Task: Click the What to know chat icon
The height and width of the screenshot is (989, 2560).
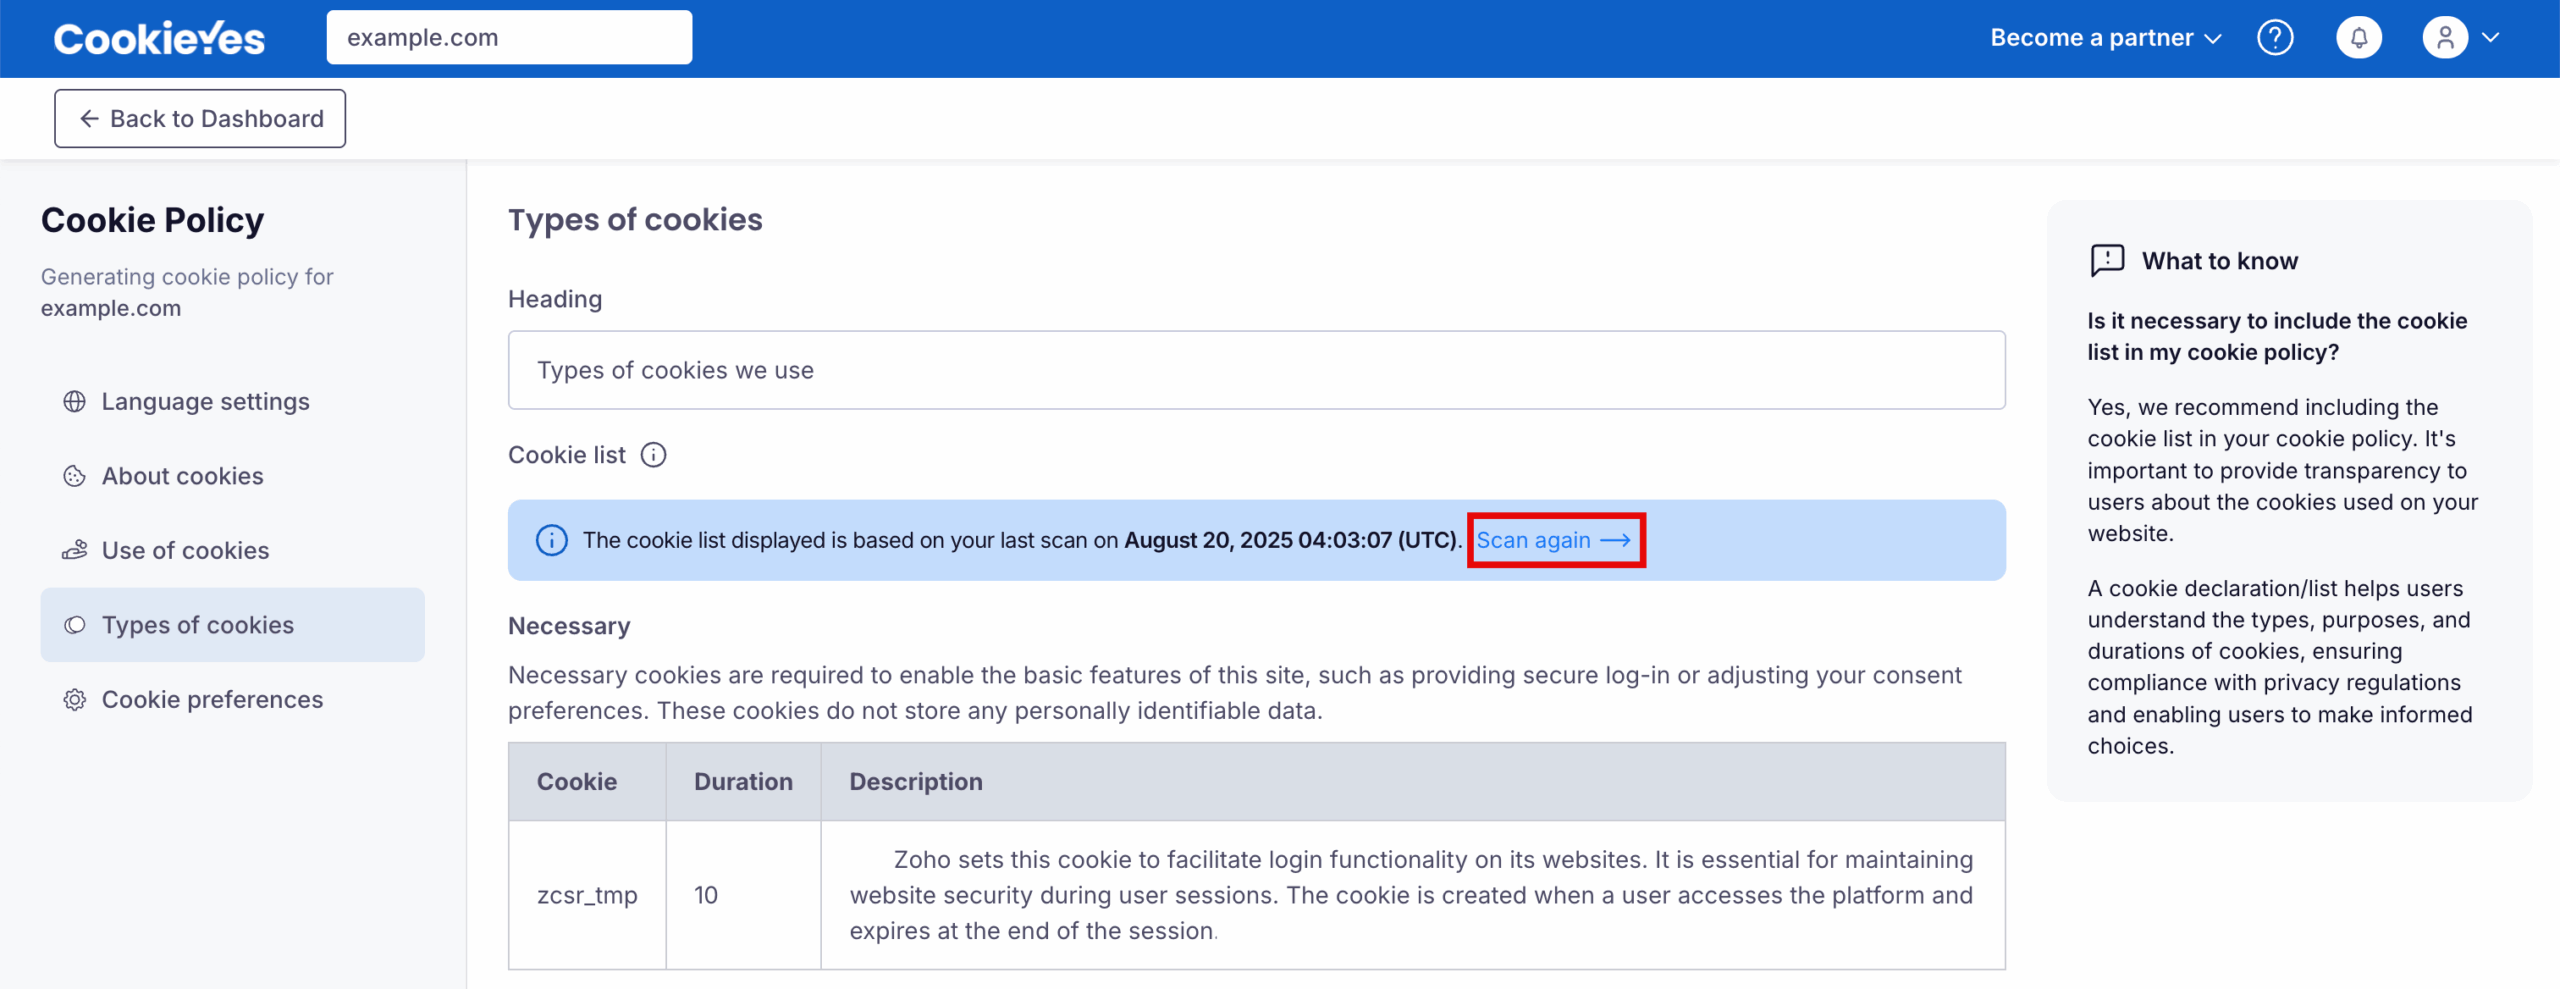Action: (x=2107, y=260)
